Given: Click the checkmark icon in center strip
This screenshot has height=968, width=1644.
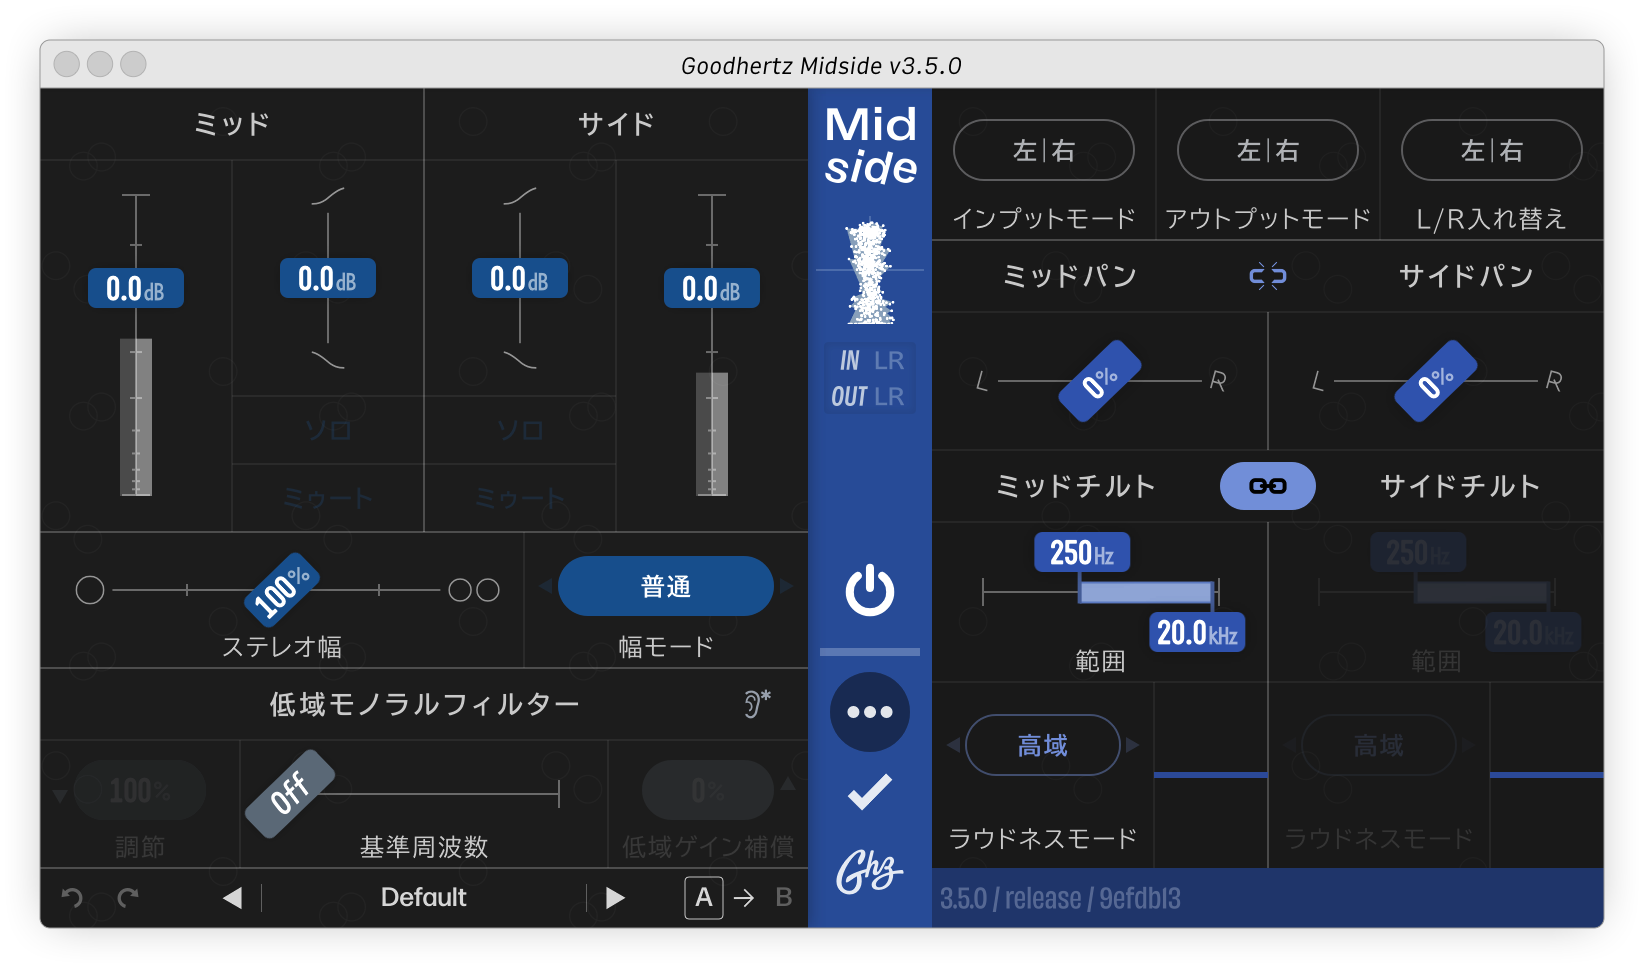Looking at the screenshot, I should click(x=869, y=792).
